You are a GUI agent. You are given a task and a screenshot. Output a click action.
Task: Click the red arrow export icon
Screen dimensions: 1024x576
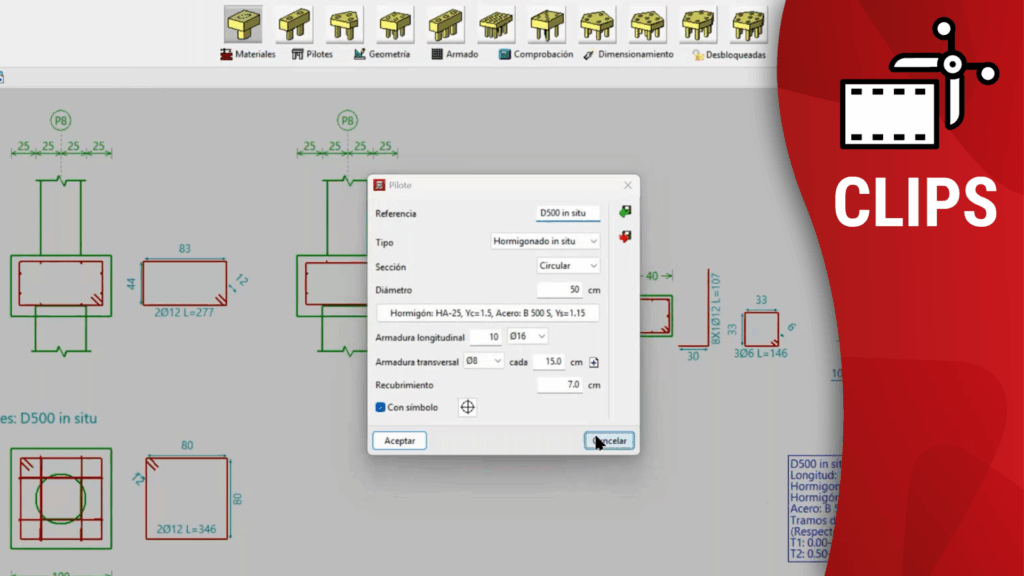point(626,237)
